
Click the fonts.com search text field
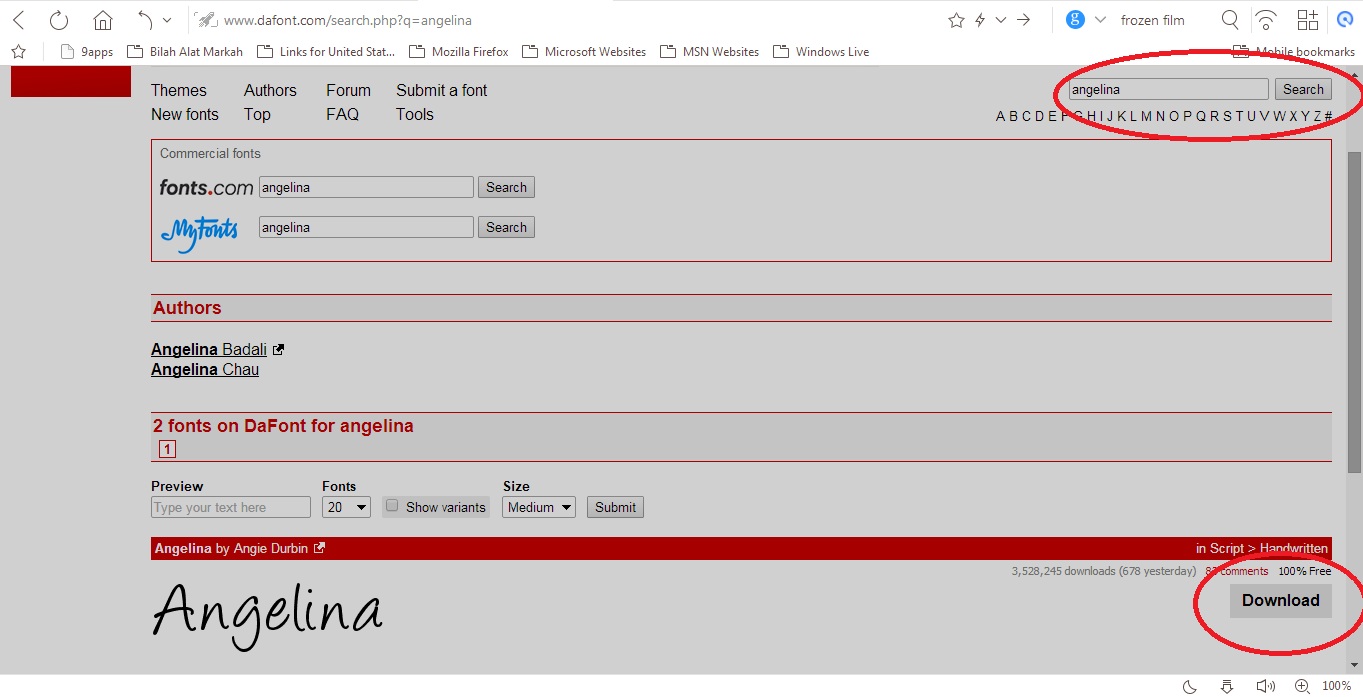click(x=366, y=187)
